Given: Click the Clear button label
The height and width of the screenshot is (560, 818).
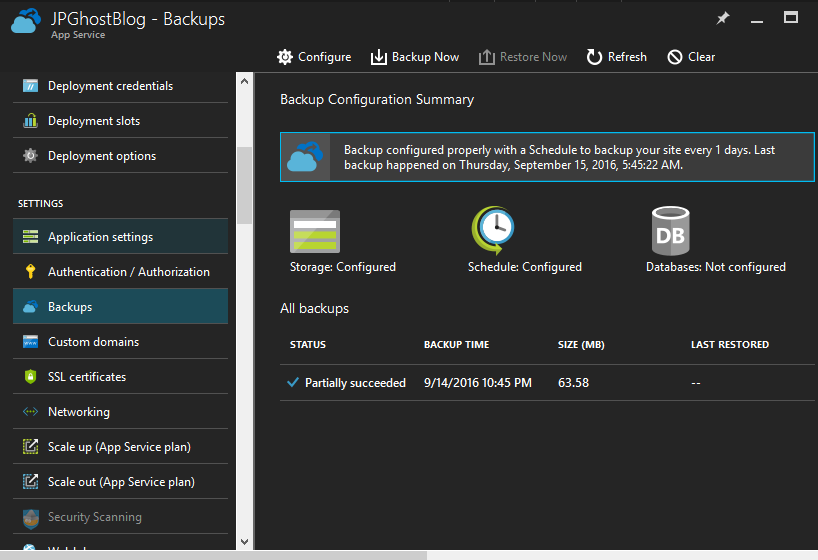Looking at the screenshot, I should pyautogui.click(x=701, y=57).
